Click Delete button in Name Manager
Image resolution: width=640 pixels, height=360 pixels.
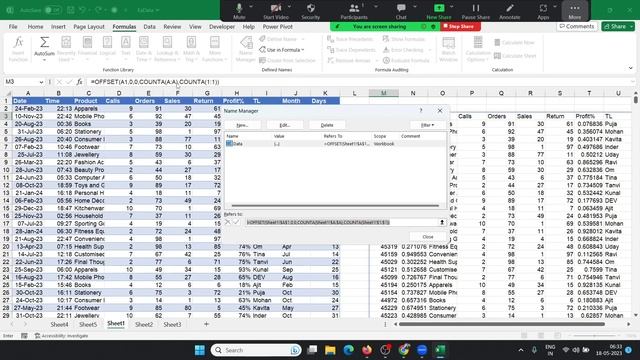pyautogui.click(x=327, y=125)
